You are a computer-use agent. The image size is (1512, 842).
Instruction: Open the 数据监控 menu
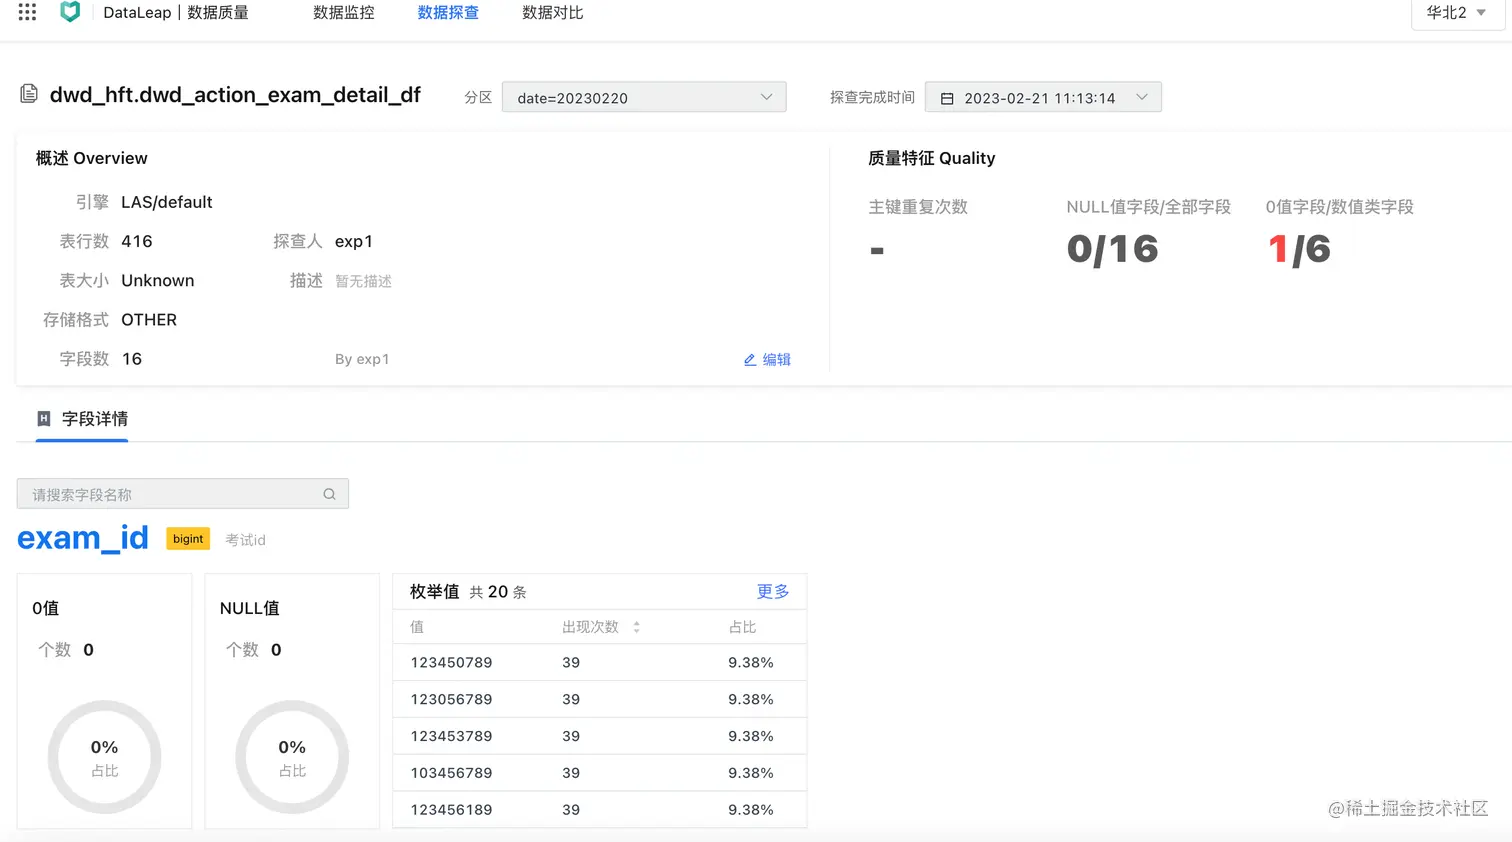coord(344,13)
